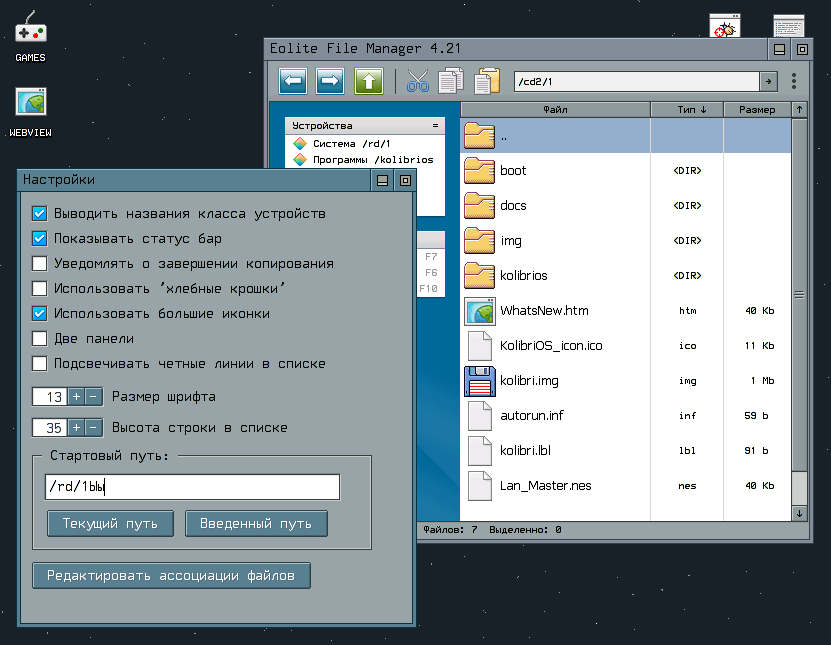Click 'Редактировать ассоциации файлов' button
Screen dimensions: 831x645
tap(171, 576)
